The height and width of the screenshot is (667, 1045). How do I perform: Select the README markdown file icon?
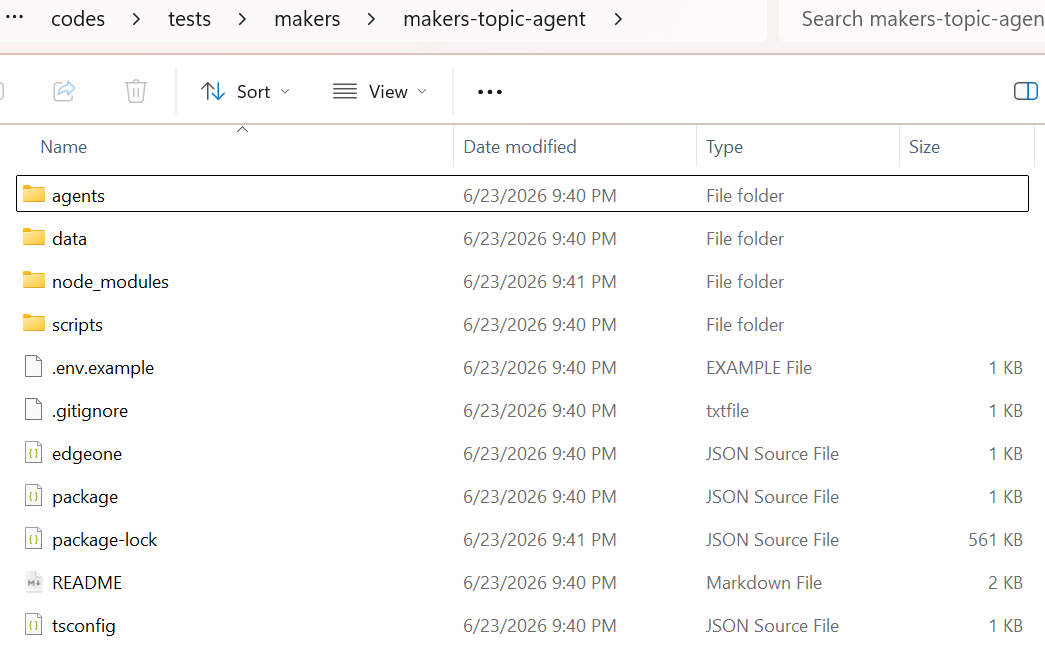[33, 582]
